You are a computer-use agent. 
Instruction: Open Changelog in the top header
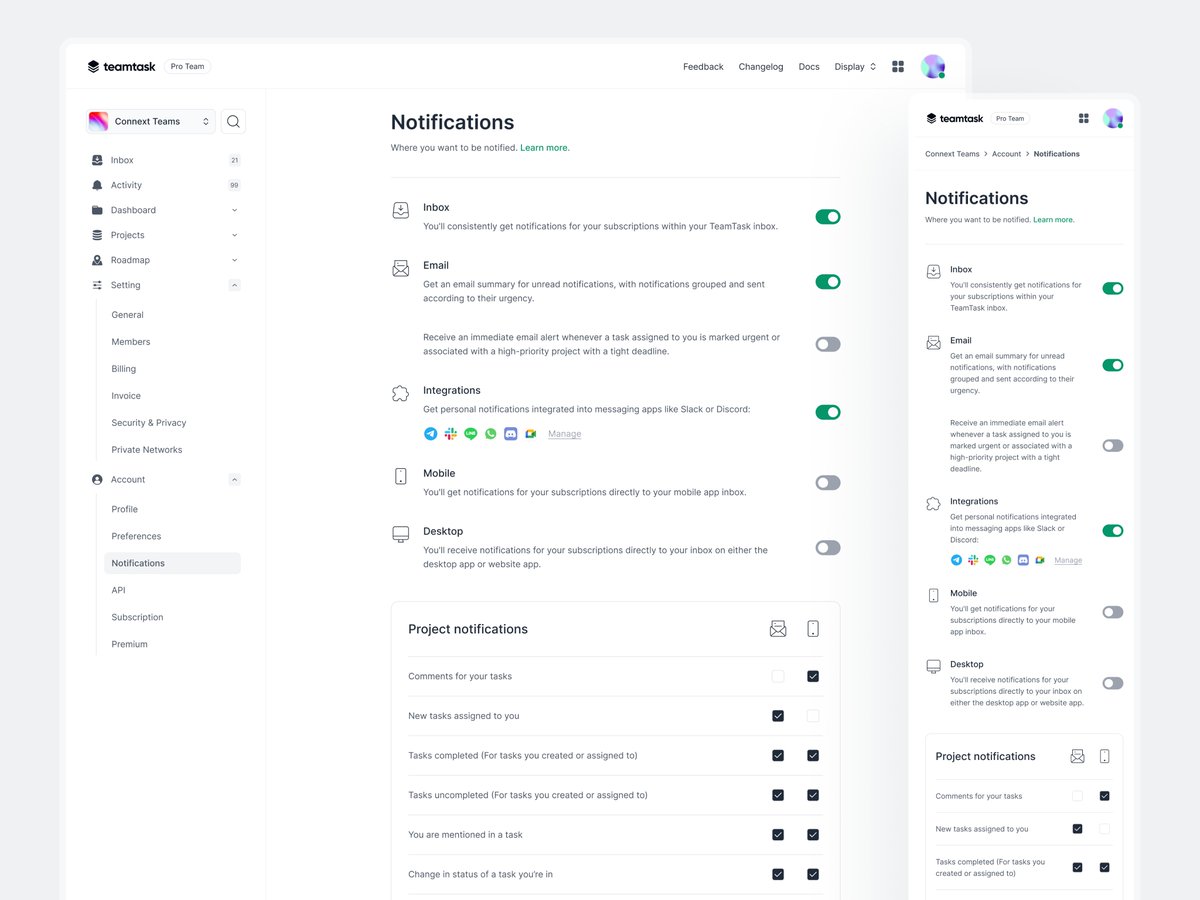[761, 67]
